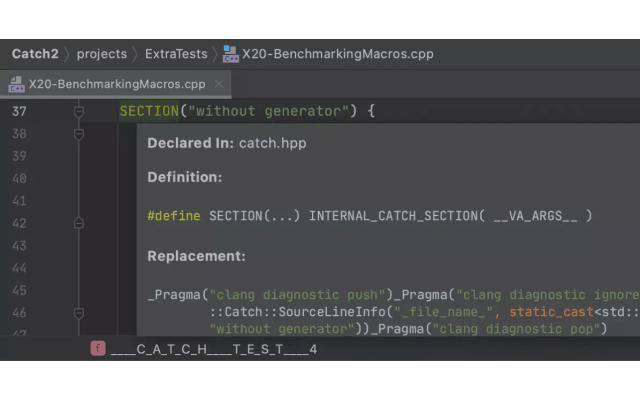
Task: Click ____C_A_T_C_H____T_E_S_T____4 function breadcrumb
Action: (213, 349)
